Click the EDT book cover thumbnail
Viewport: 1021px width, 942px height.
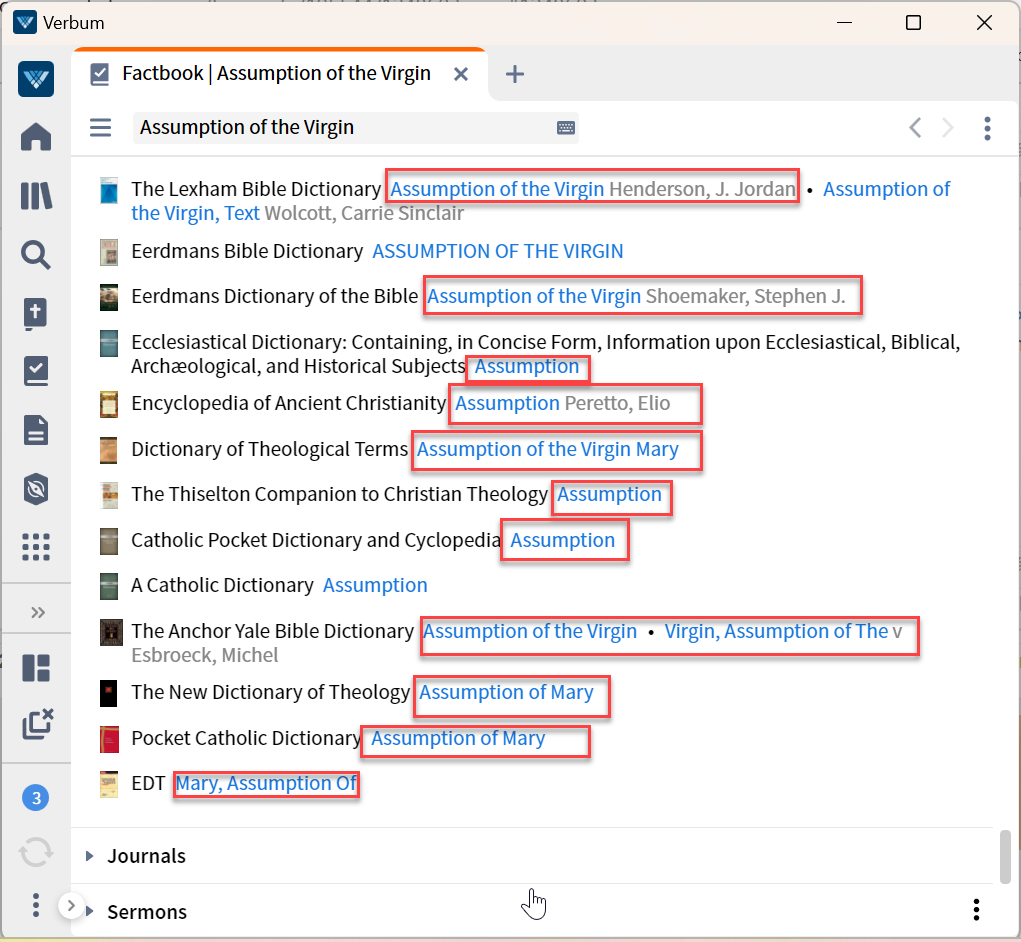tap(109, 784)
